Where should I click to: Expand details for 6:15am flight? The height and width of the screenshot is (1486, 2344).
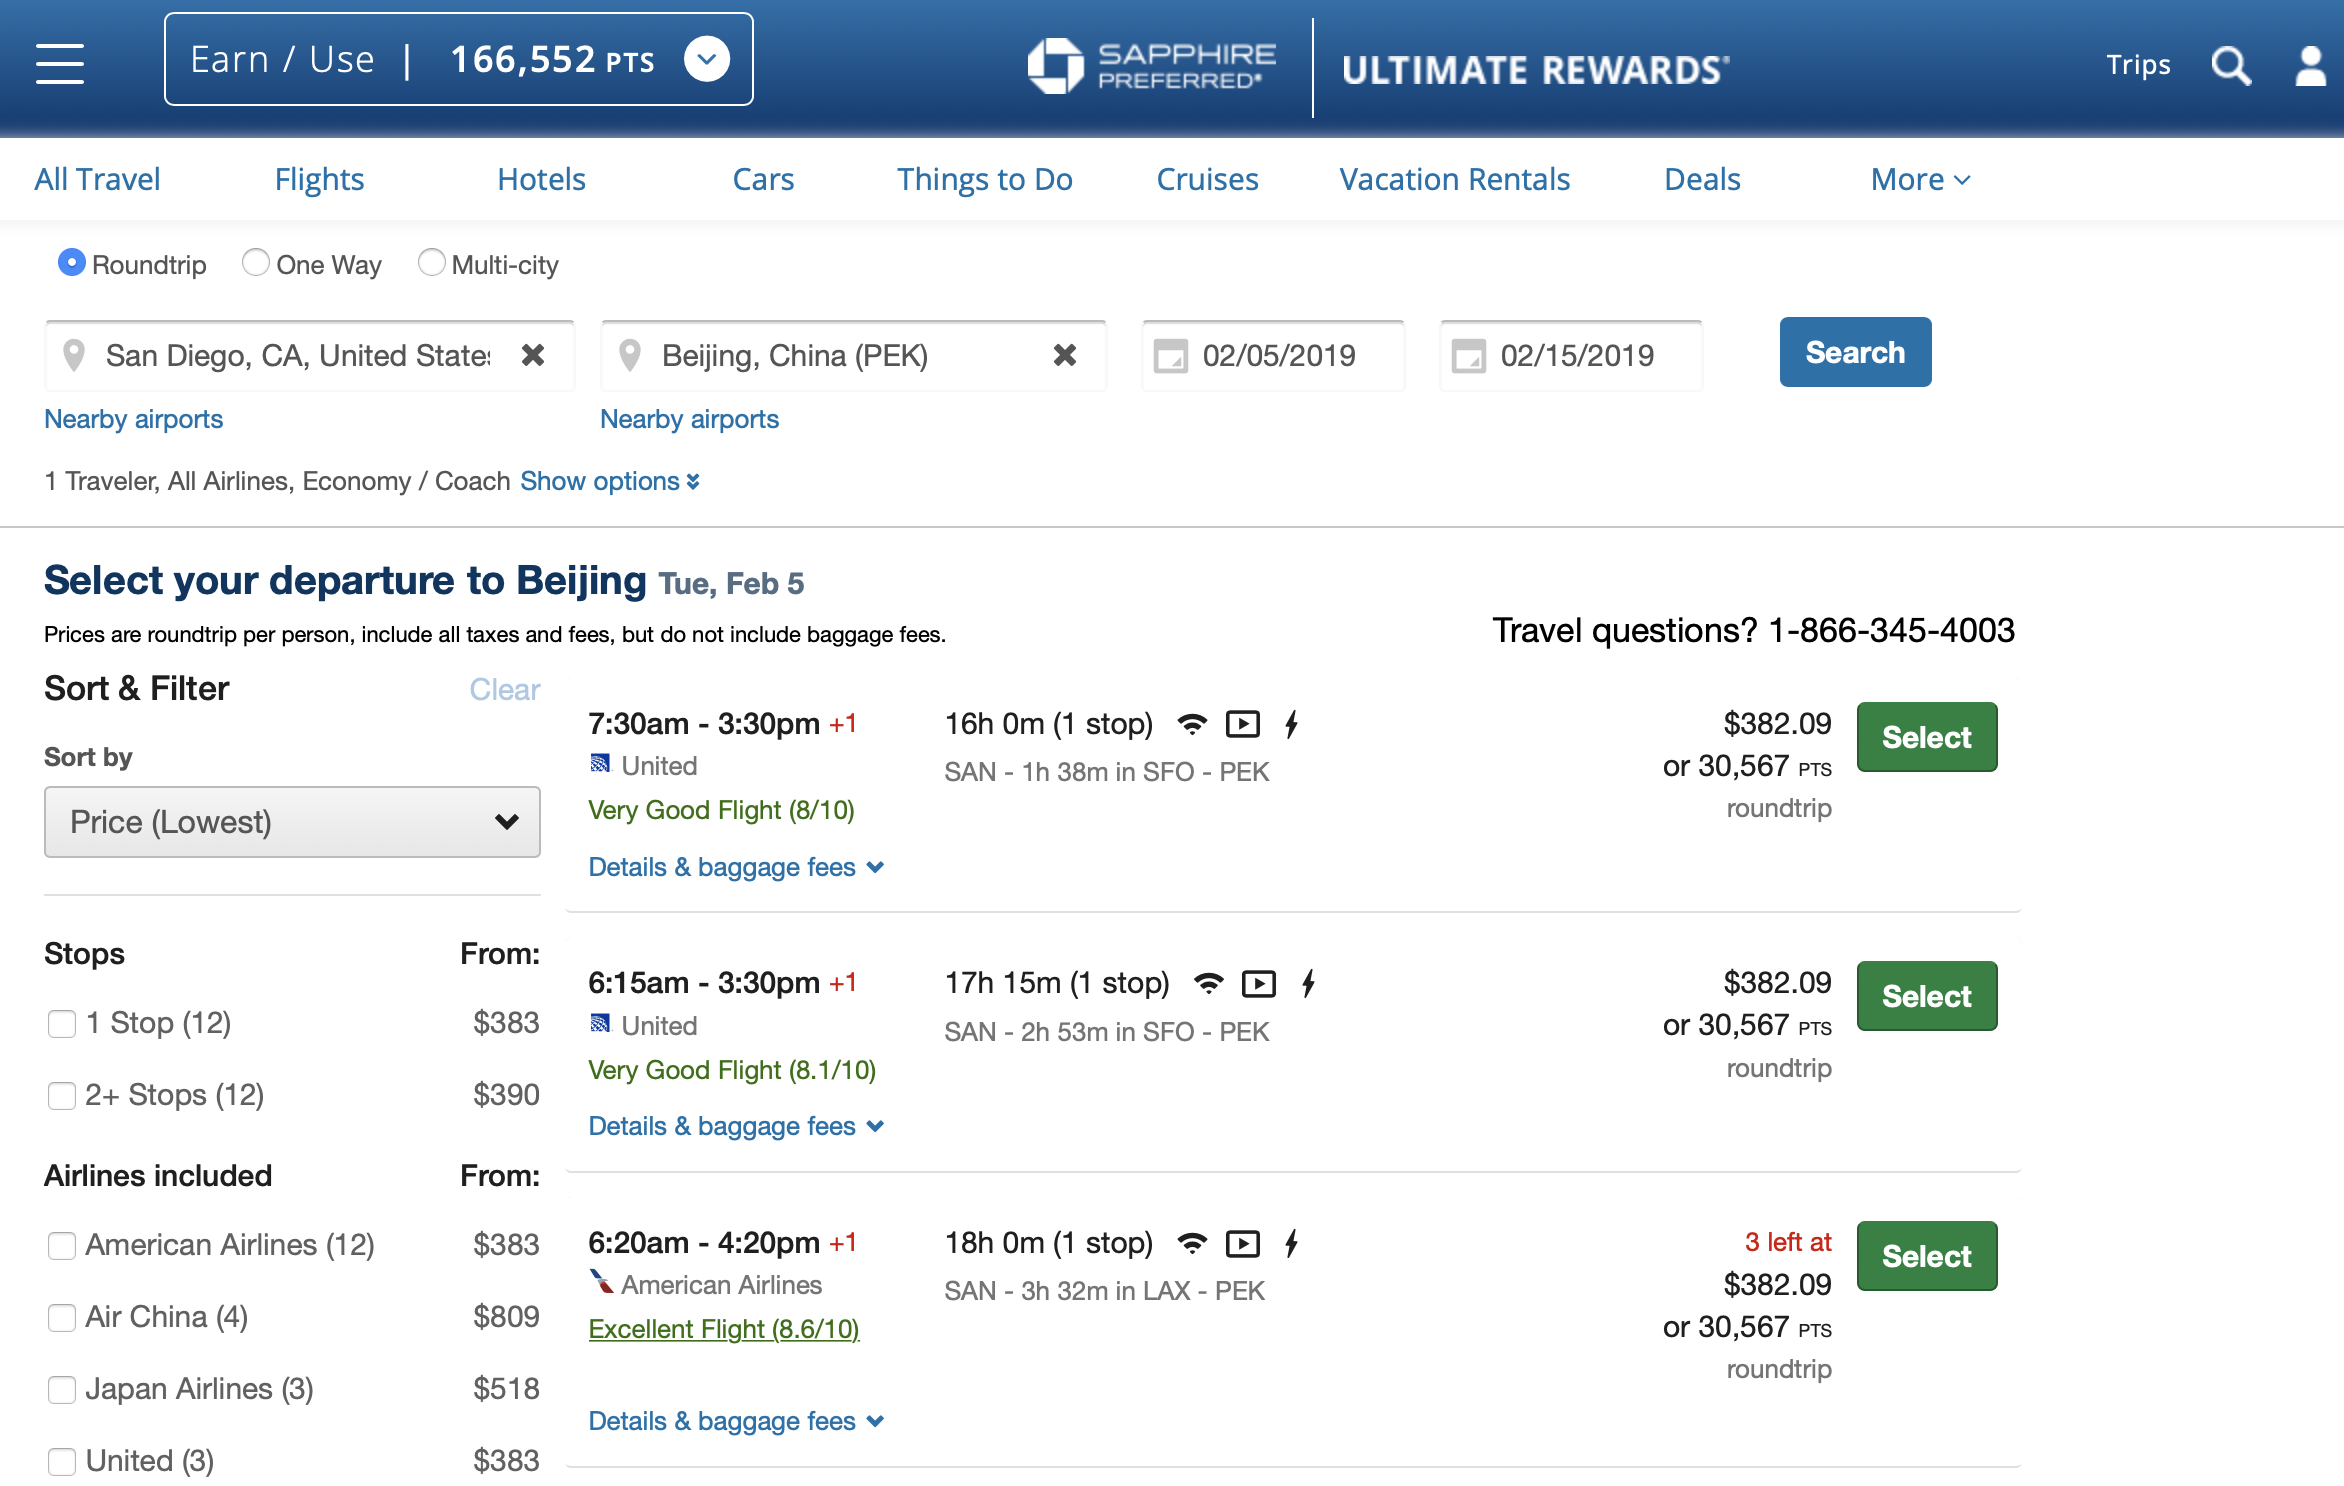point(736,1126)
